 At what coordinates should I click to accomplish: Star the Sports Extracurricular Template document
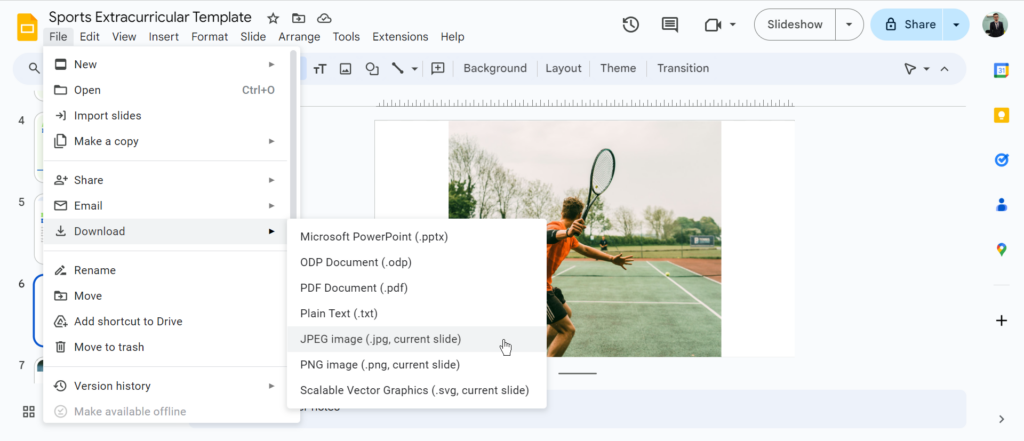pos(273,18)
